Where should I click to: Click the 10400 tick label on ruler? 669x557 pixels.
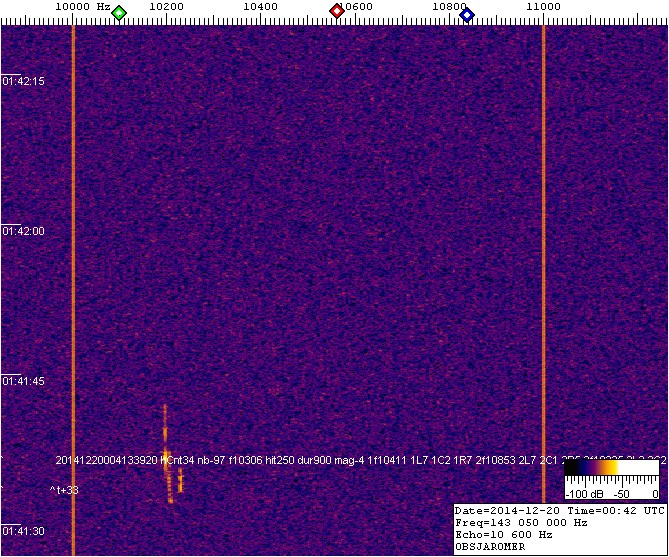(x=260, y=6)
